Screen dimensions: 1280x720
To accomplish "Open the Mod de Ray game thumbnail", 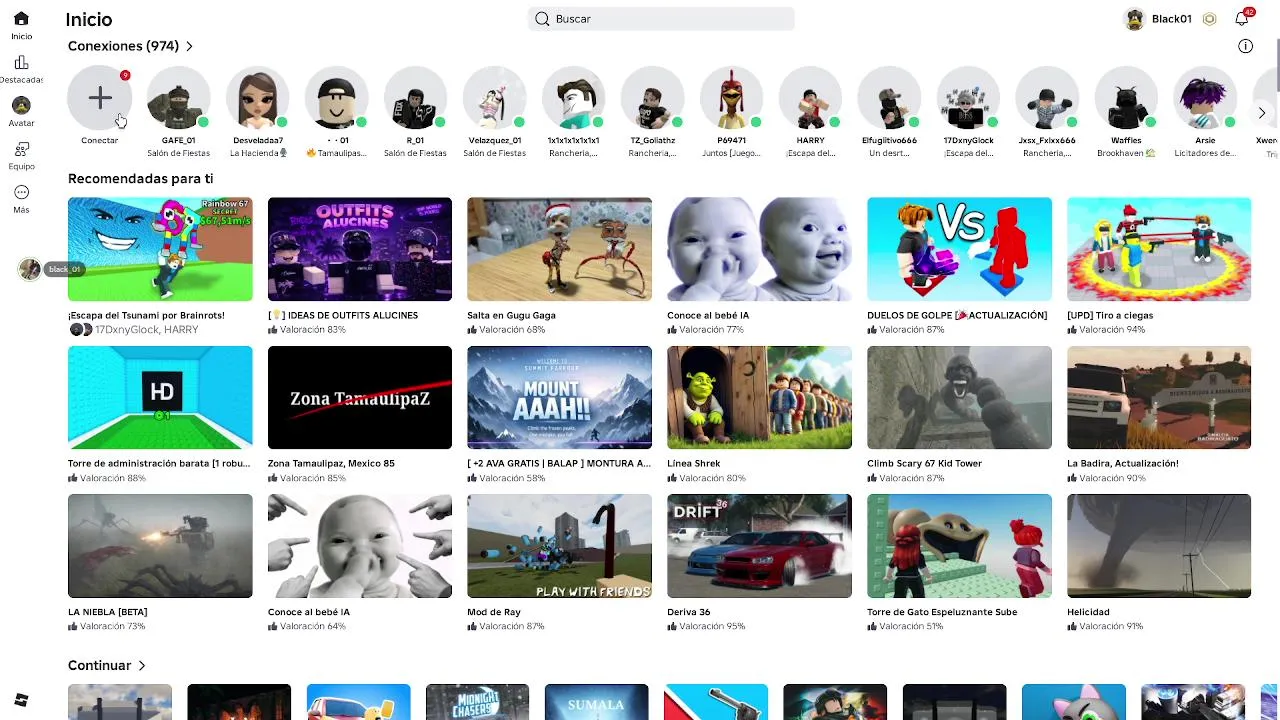I will click(559, 546).
